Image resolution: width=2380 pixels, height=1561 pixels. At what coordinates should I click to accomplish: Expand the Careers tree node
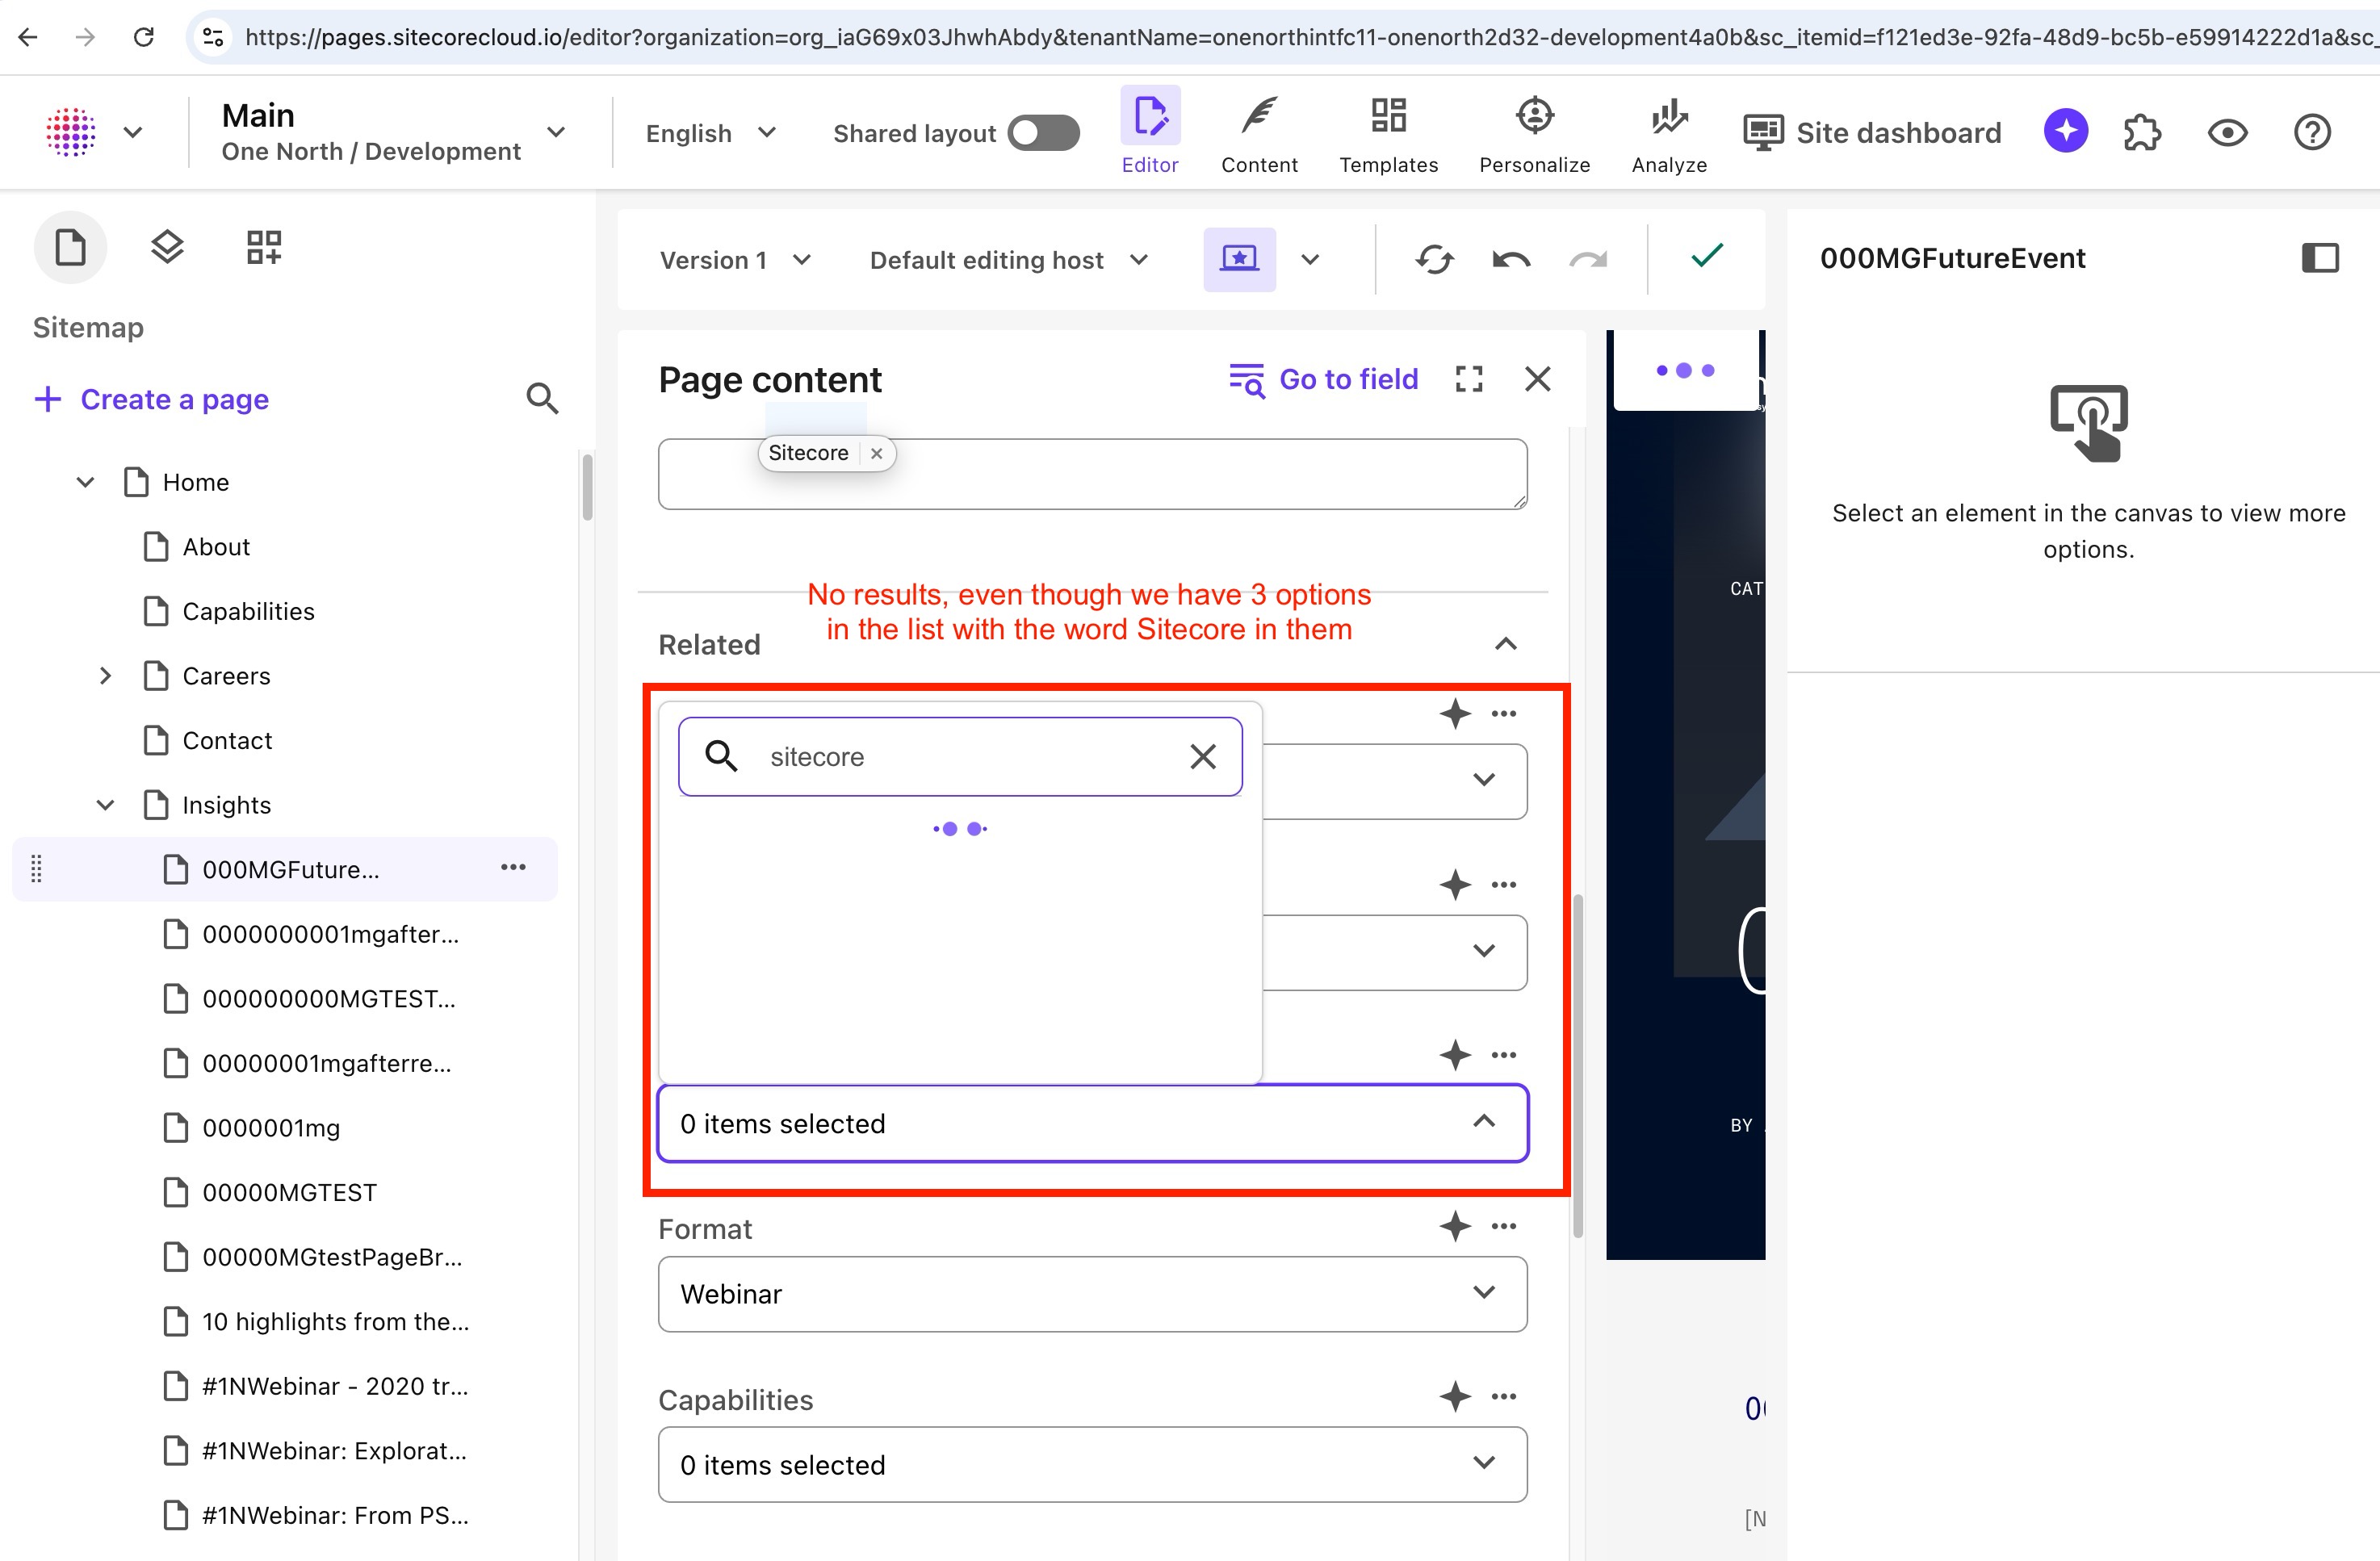tap(105, 676)
